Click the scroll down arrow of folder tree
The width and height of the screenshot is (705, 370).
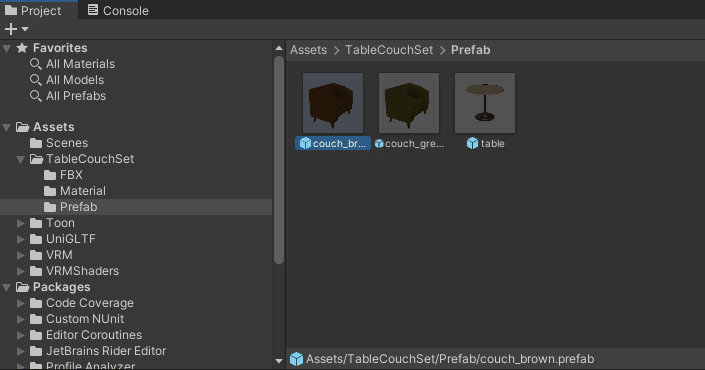click(279, 361)
